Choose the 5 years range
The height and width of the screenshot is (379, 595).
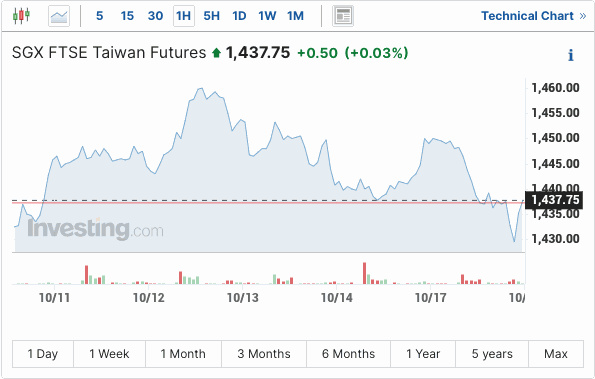(492, 354)
